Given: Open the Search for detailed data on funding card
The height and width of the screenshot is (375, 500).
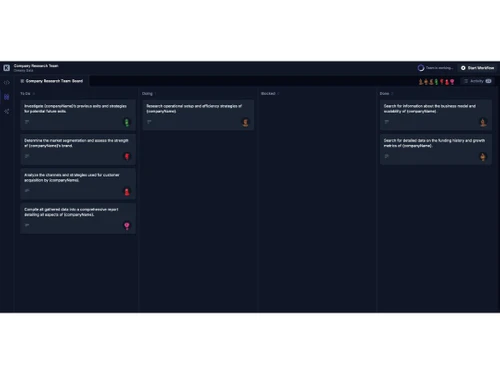Looking at the screenshot, I should point(436,149).
